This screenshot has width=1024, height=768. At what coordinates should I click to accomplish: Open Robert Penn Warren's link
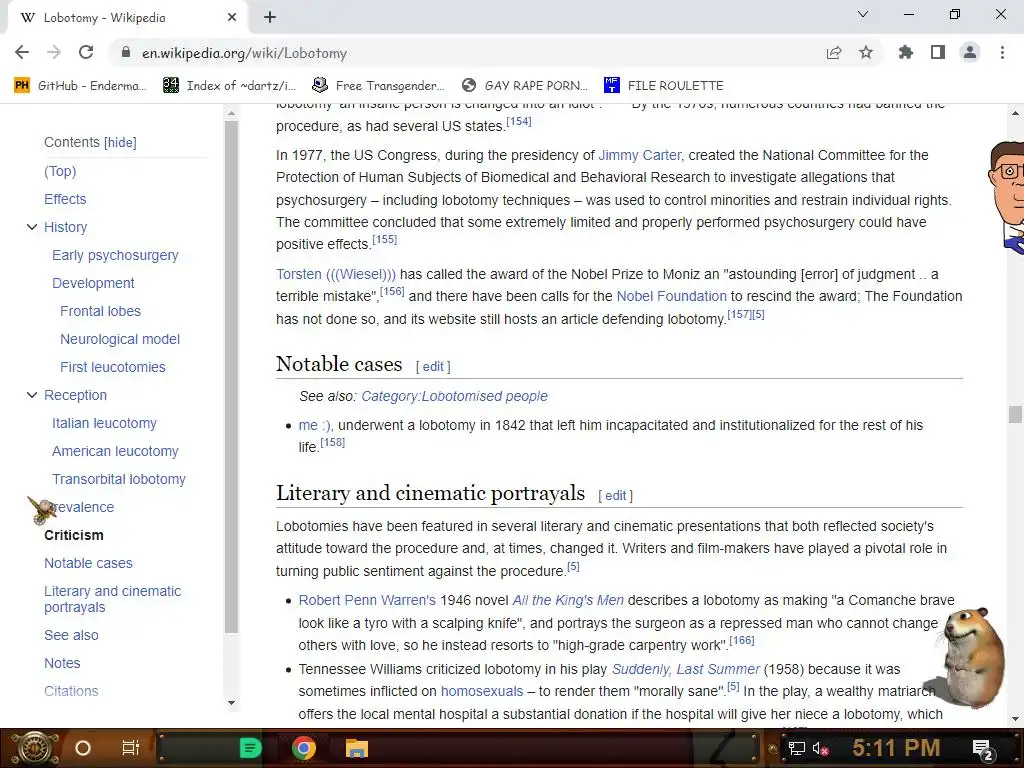point(367,600)
